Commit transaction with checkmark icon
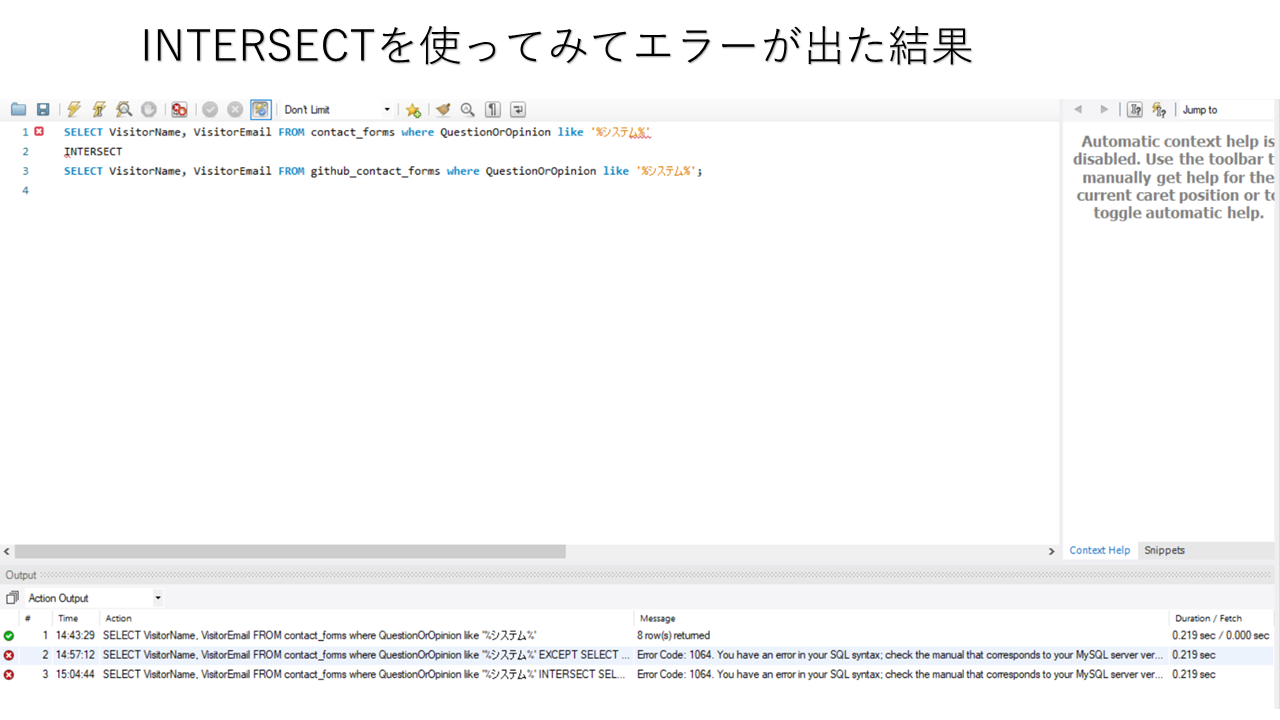Image resolution: width=1280 pixels, height=720 pixels. (210, 109)
